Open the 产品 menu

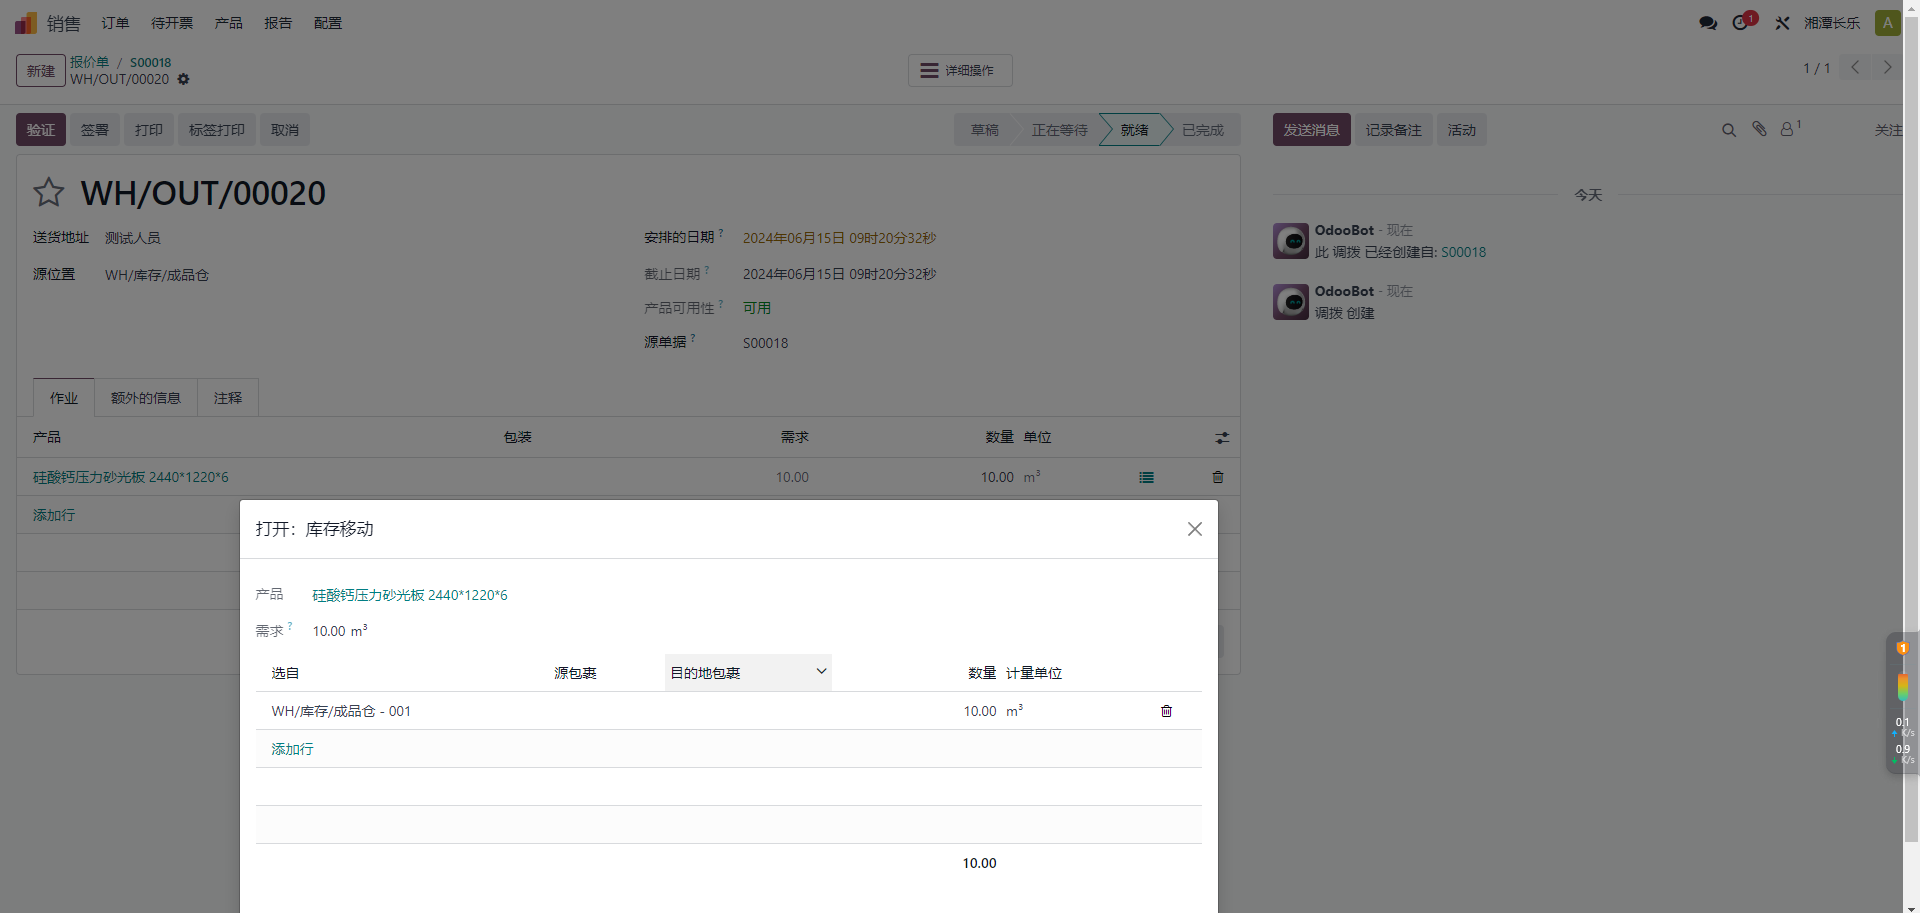tap(229, 23)
